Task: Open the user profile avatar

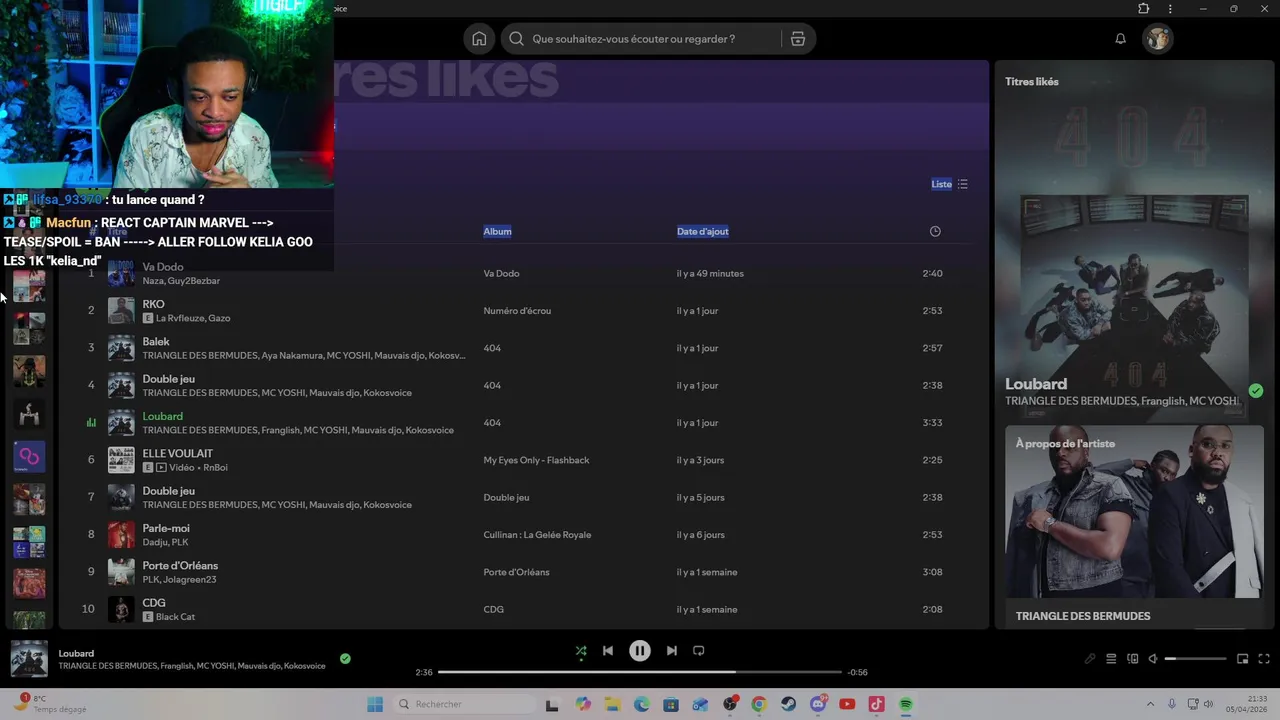Action: [x=1158, y=39]
